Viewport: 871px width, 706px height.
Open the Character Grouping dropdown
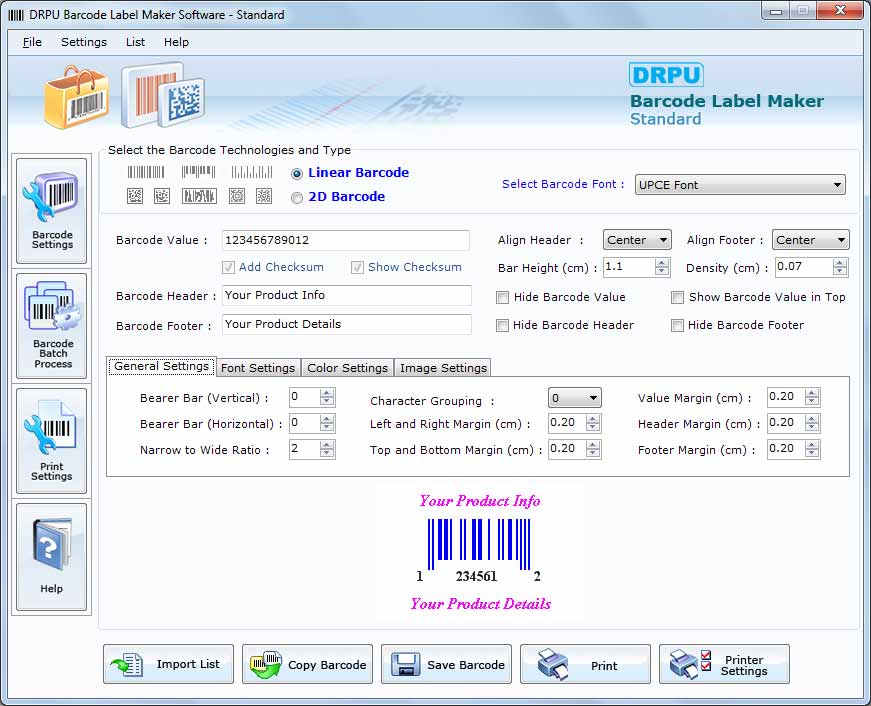pos(574,398)
